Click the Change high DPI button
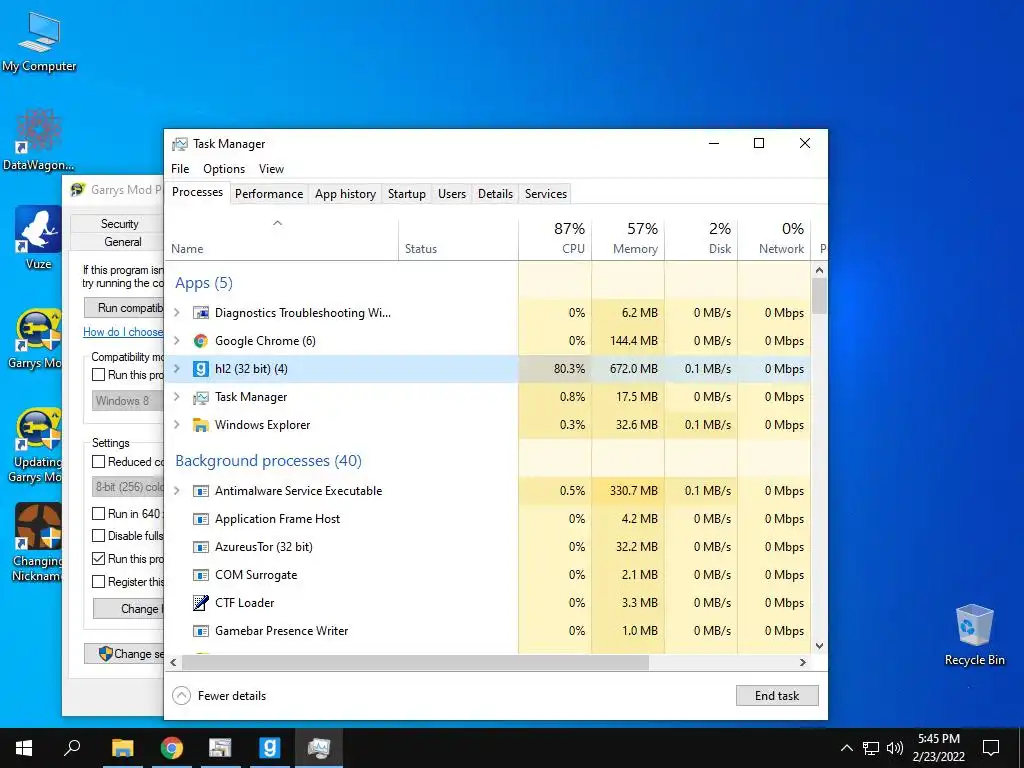Viewport: 1024px width, 768px height. (x=129, y=609)
